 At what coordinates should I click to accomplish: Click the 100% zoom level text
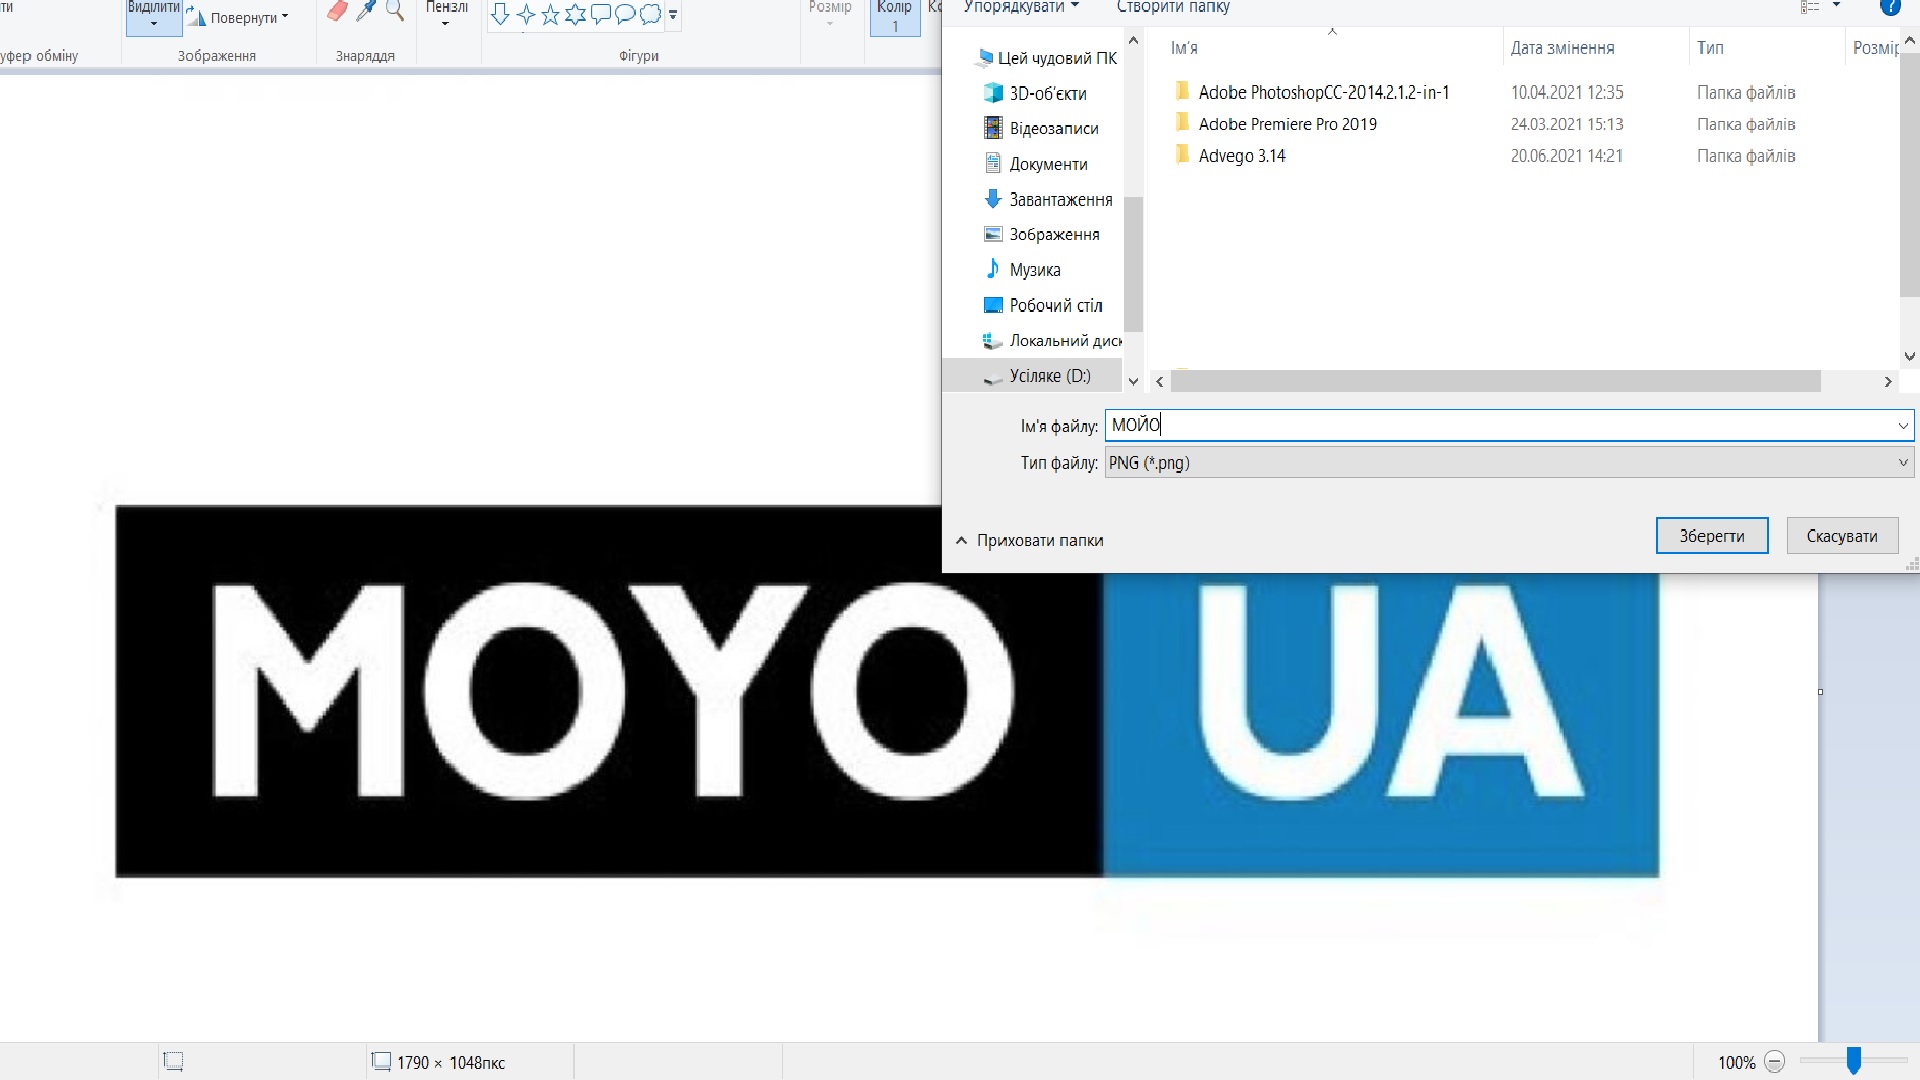coord(1737,1062)
